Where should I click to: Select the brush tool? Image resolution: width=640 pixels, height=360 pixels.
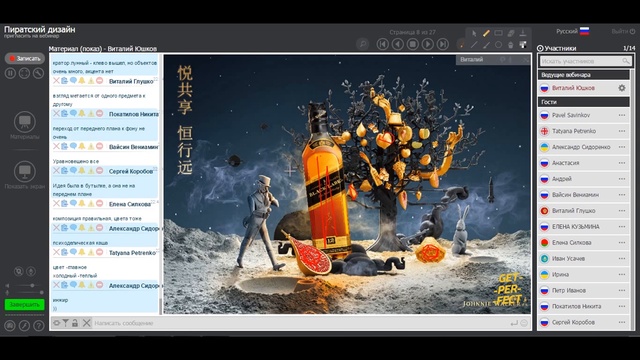coord(486,45)
